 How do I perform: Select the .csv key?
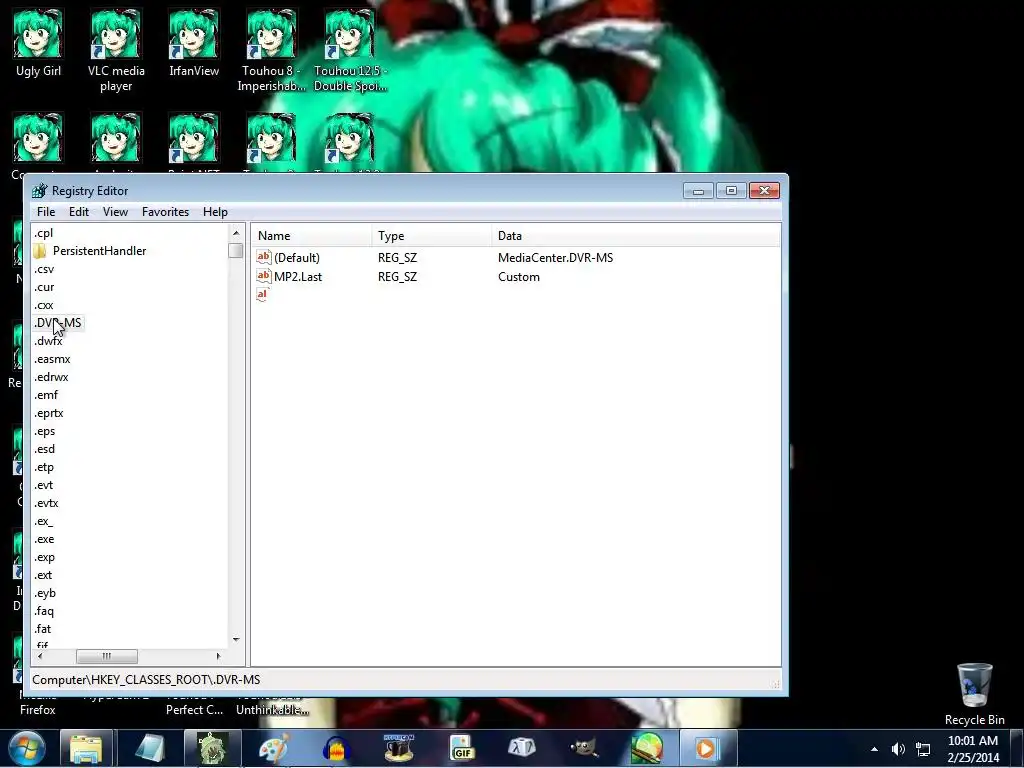pos(44,269)
